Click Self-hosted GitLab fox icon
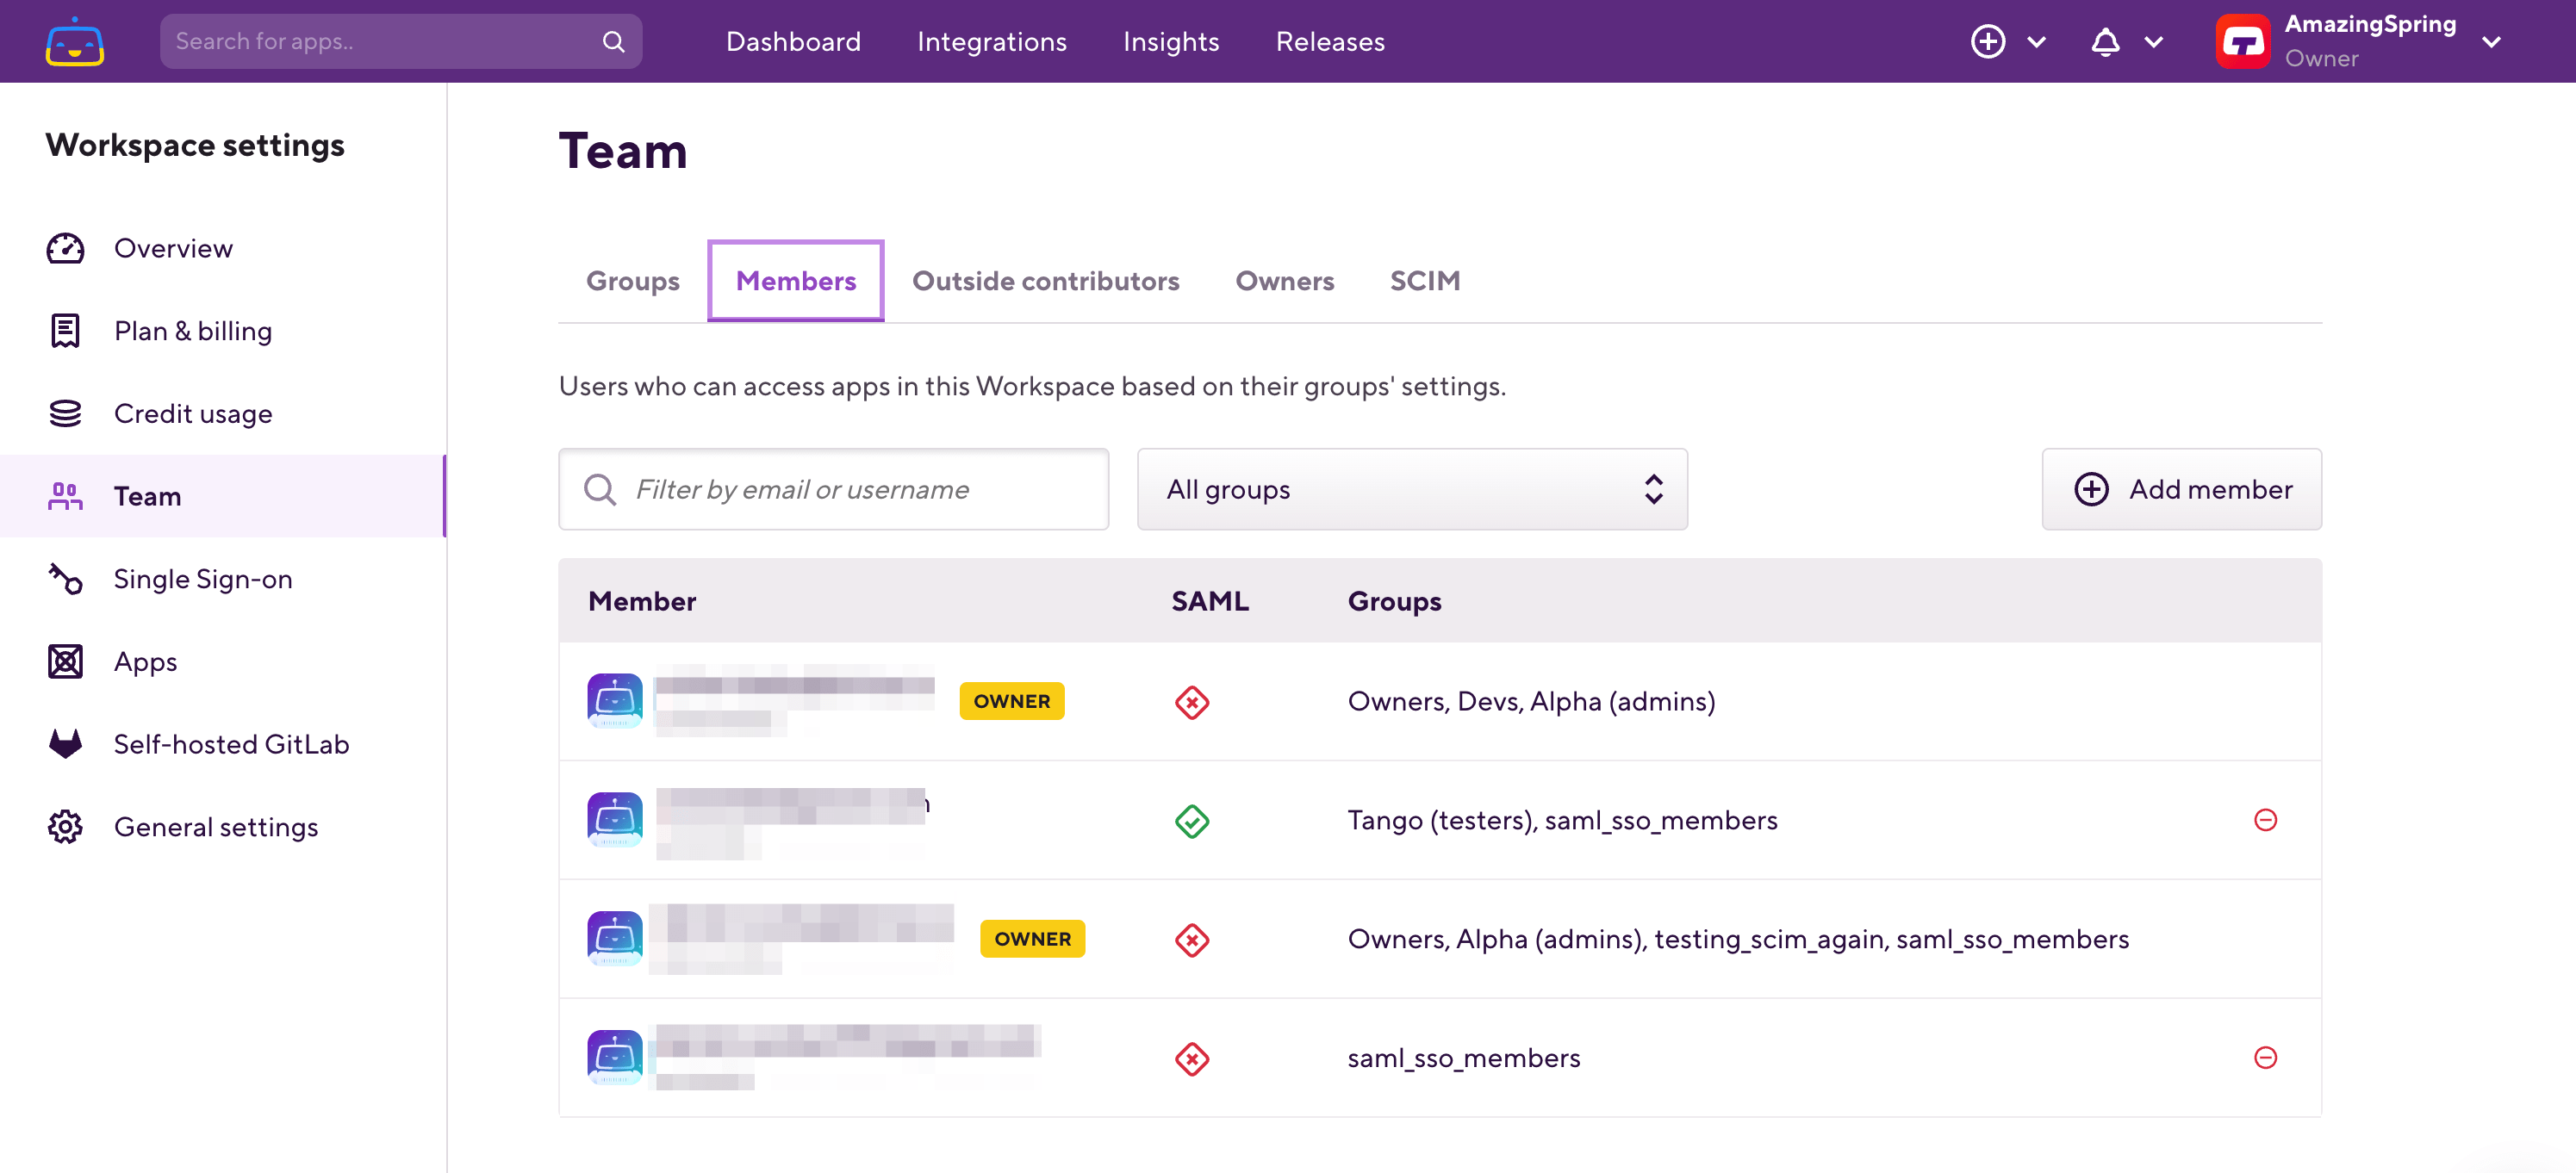 pyautogui.click(x=65, y=744)
